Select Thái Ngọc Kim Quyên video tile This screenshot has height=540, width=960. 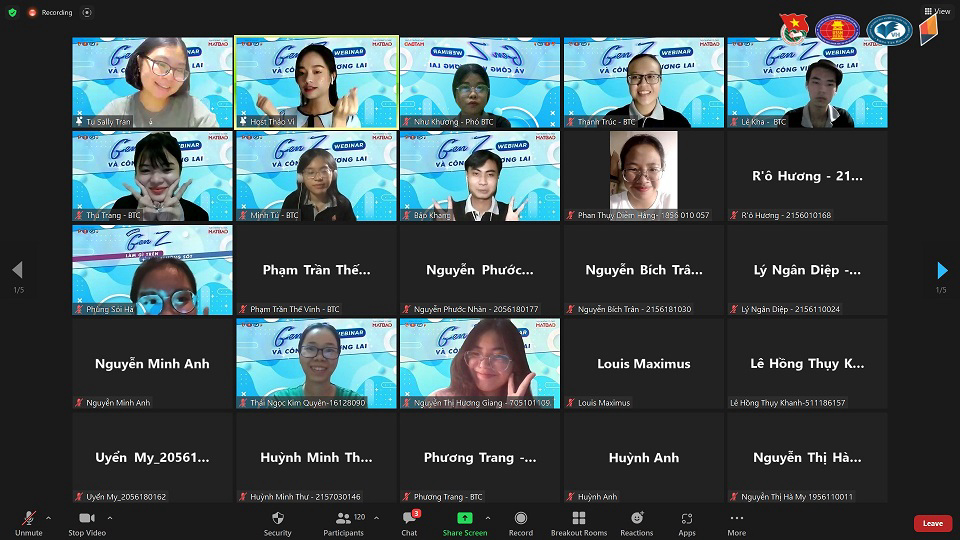point(317,364)
